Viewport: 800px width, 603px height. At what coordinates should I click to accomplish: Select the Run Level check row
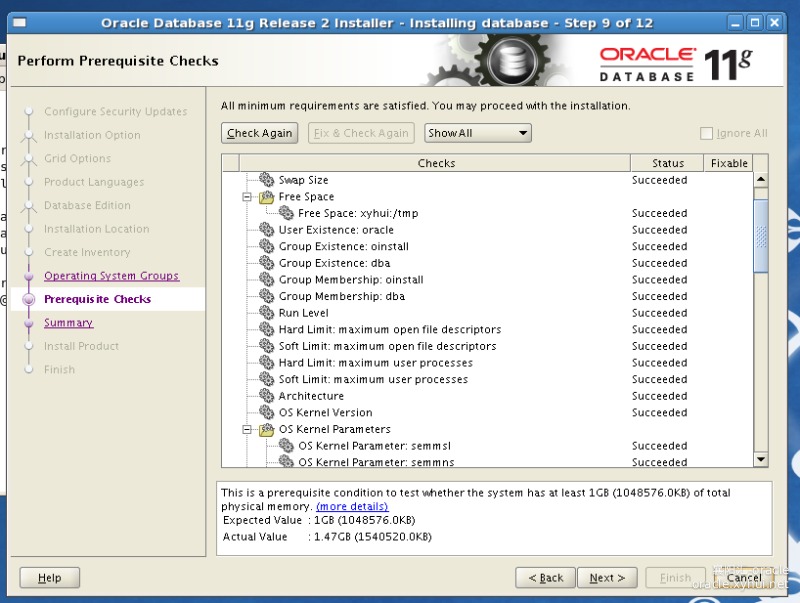tap(487, 313)
